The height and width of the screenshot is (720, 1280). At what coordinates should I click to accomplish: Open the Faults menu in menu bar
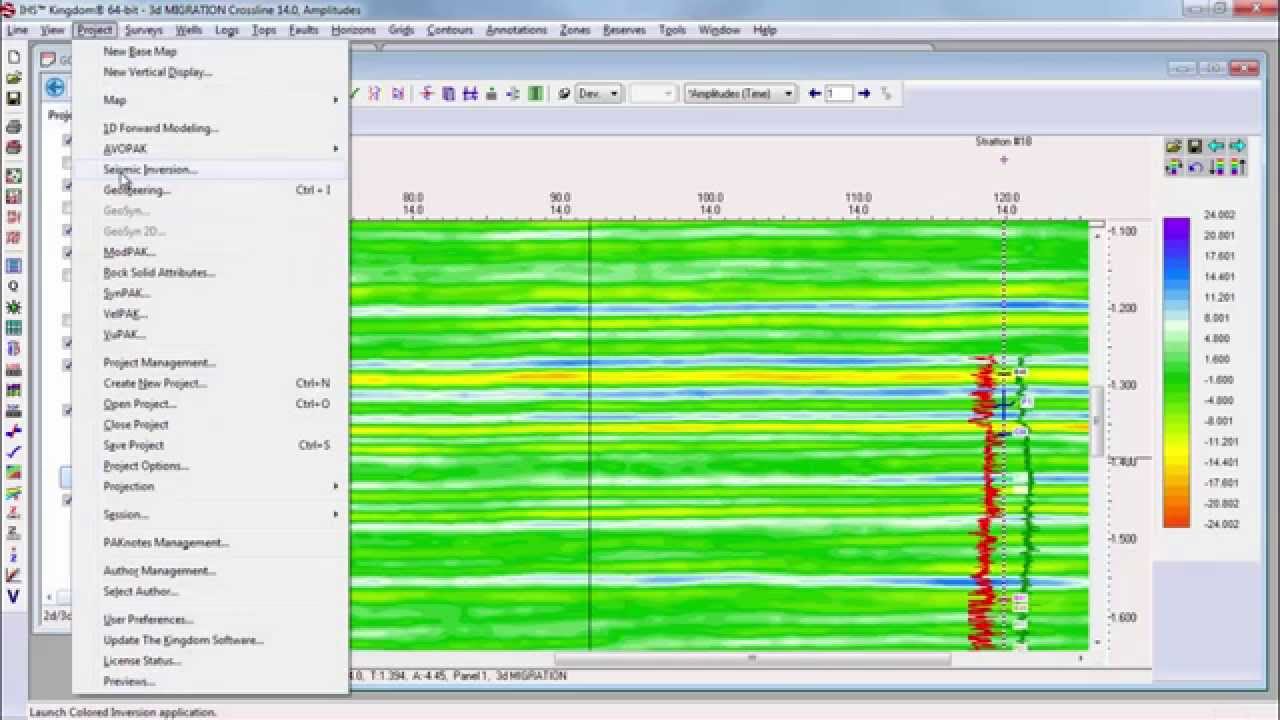pos(303,30)
